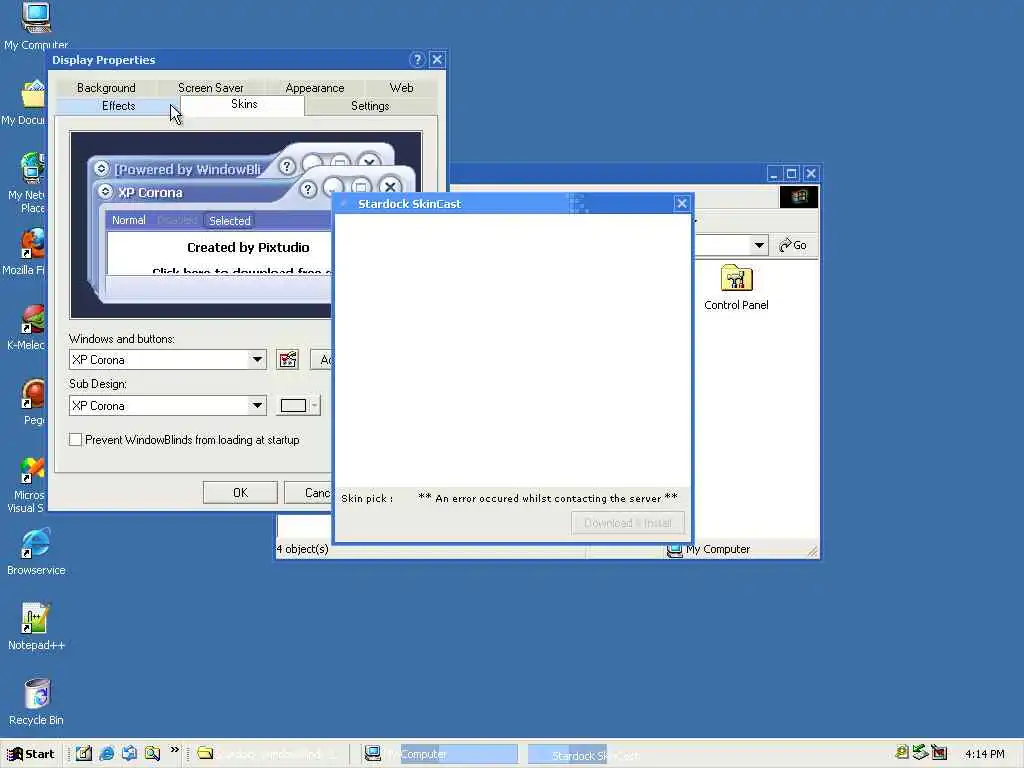Open the Sub Design dropdown

pos(257,406)
